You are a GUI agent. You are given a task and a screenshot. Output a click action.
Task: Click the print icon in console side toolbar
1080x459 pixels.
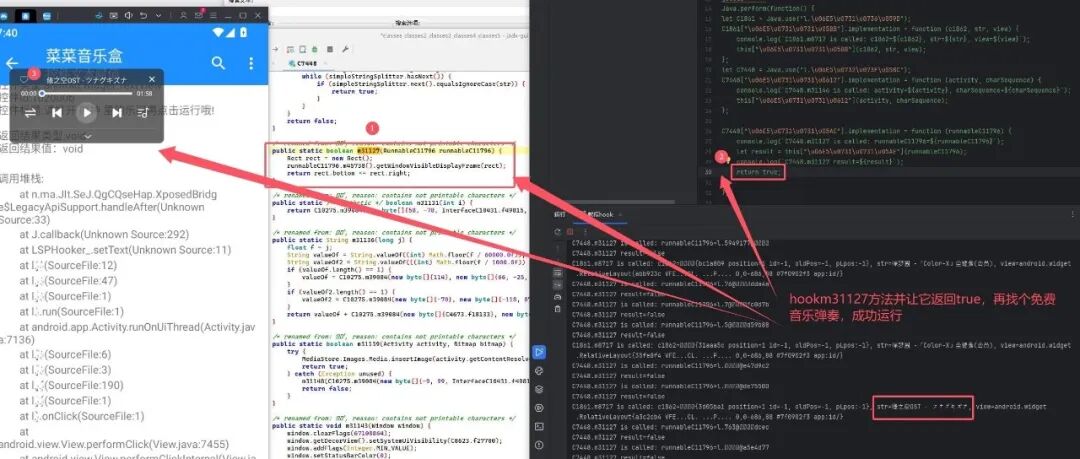click(559, 298)
